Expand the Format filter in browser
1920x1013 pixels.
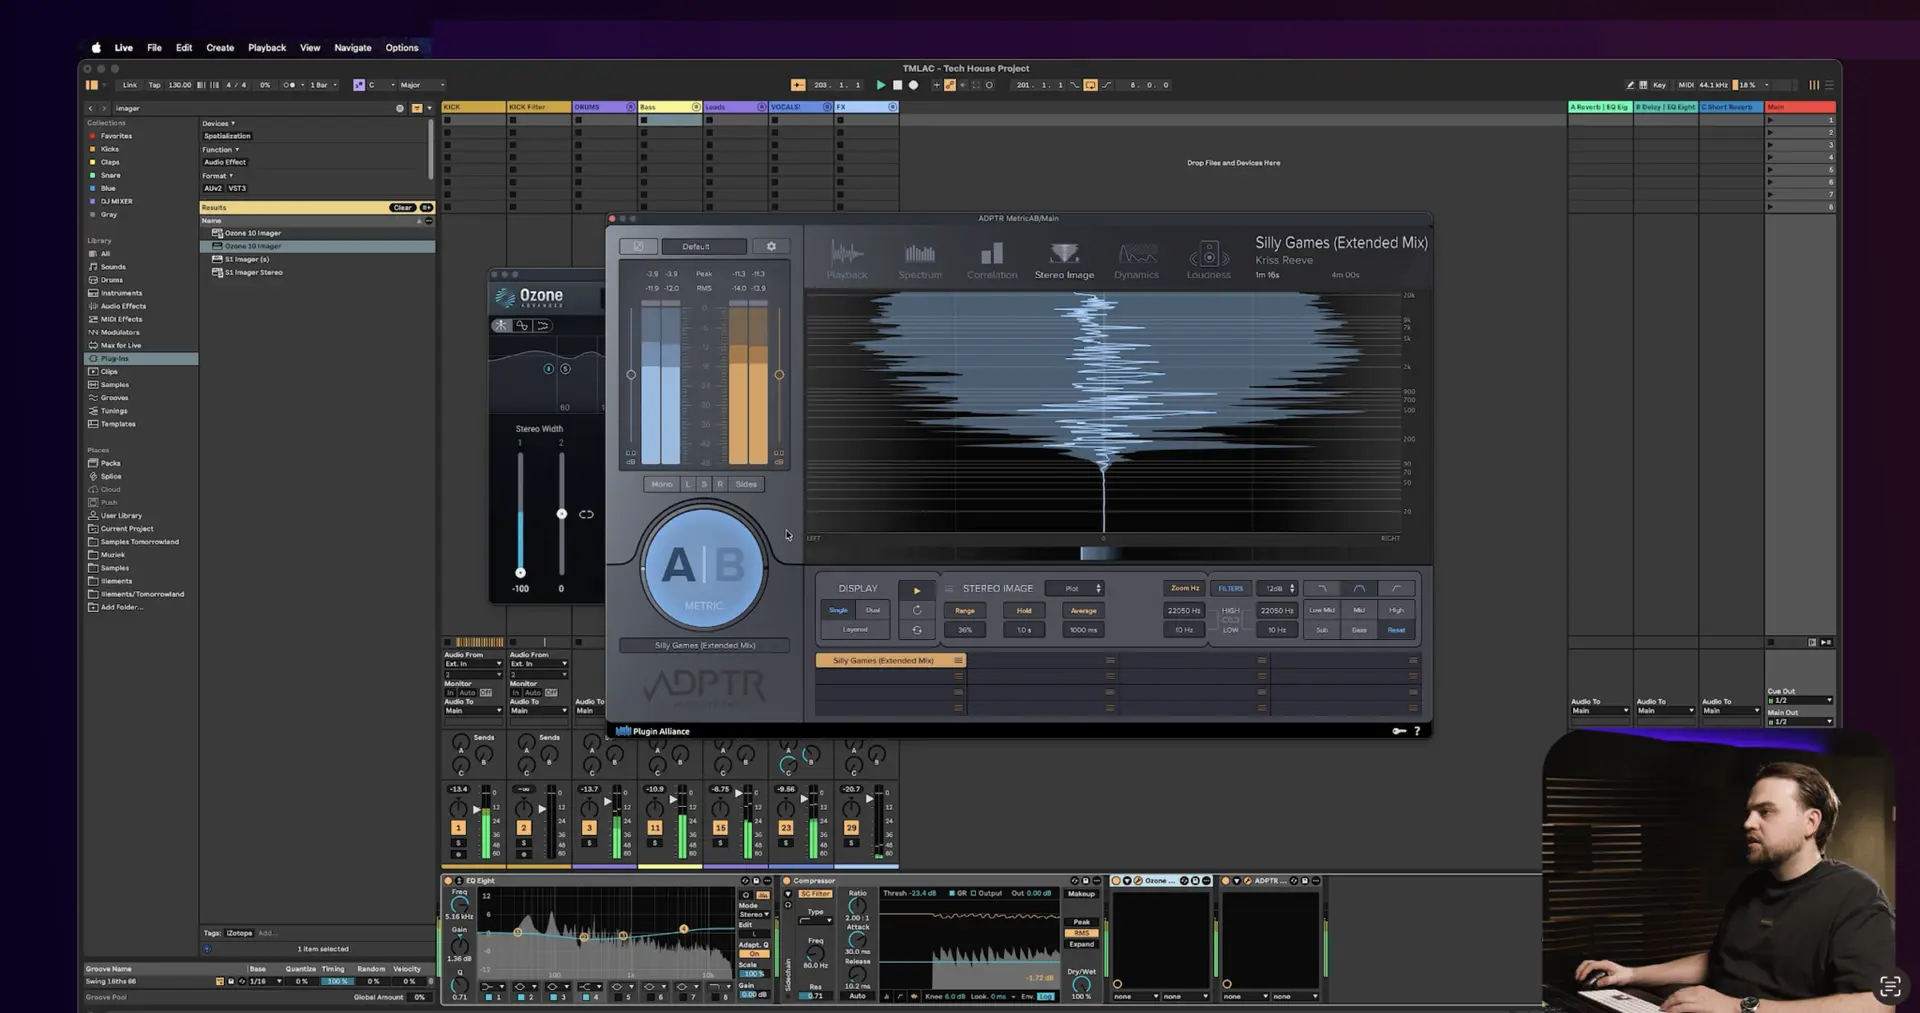coord(217,176)
